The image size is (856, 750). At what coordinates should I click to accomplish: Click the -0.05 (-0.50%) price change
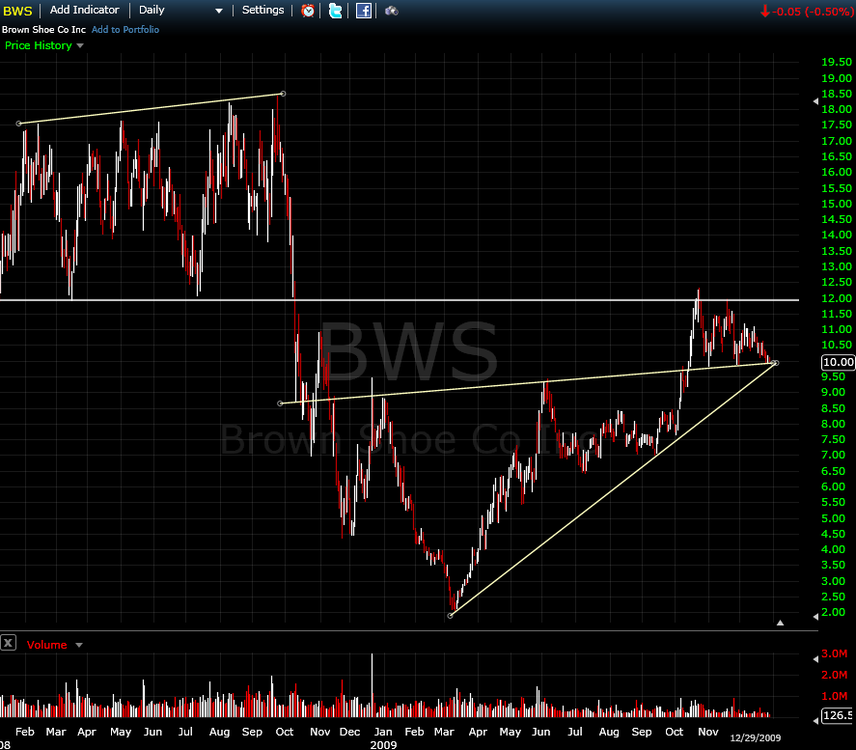(x=806, y=11)
